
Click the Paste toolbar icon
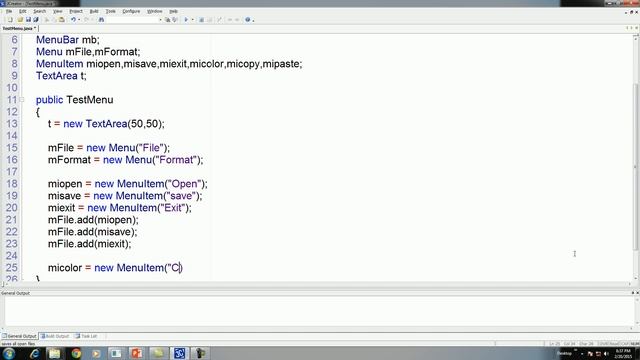coord(62,20)
